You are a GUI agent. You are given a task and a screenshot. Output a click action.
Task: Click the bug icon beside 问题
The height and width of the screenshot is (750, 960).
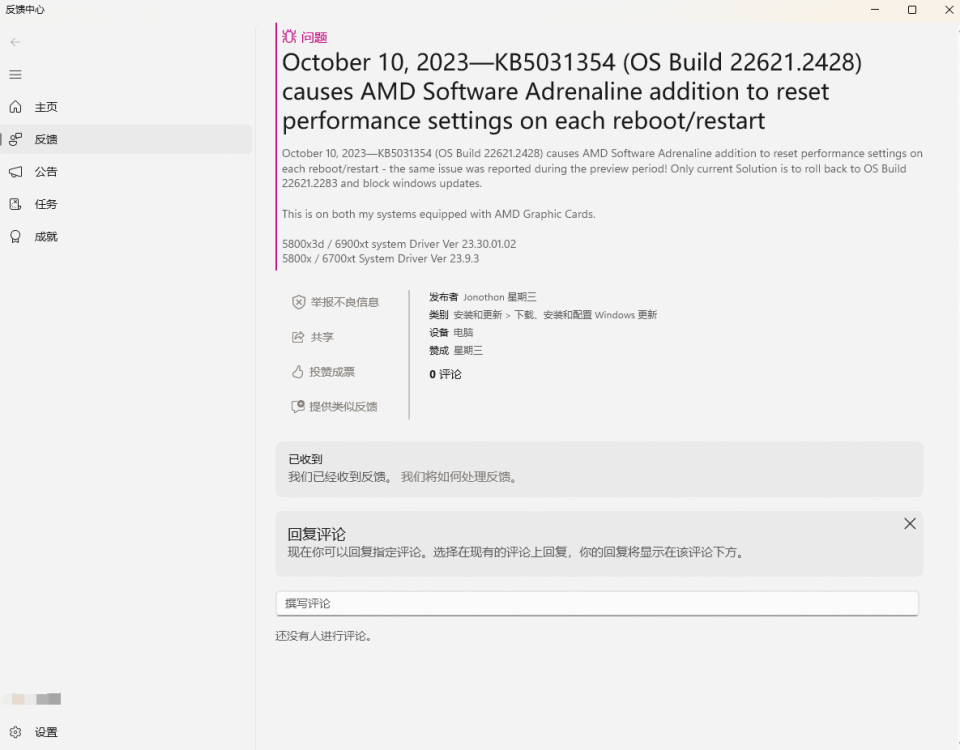289,37
